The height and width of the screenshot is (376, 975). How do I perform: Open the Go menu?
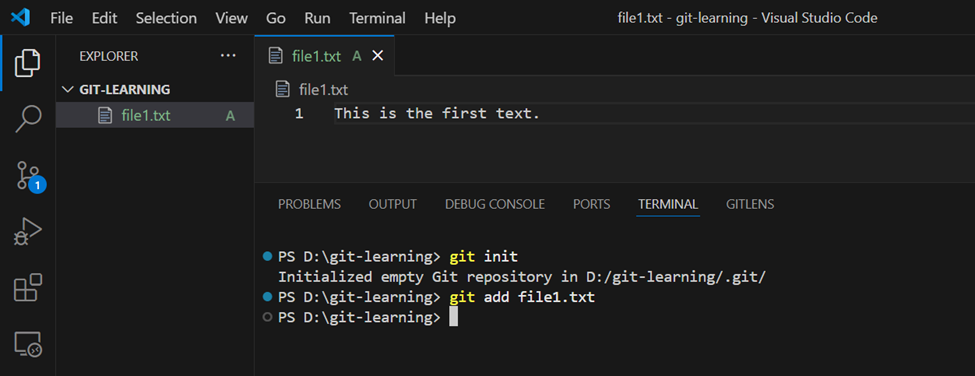pyautogui.click(x=275, y=18)
